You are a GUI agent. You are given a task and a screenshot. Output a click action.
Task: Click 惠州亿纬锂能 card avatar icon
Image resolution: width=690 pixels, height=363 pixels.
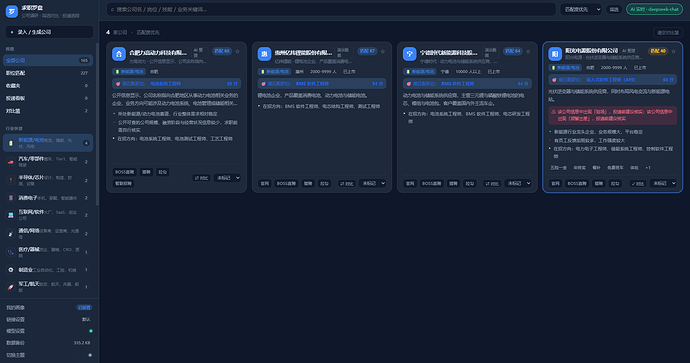(x=264, y=54)
